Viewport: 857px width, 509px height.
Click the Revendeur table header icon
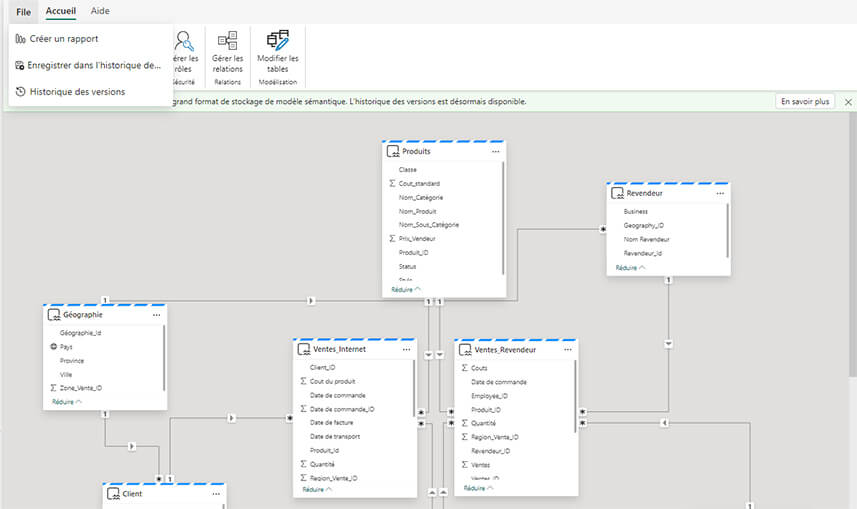tap(617, 193)
